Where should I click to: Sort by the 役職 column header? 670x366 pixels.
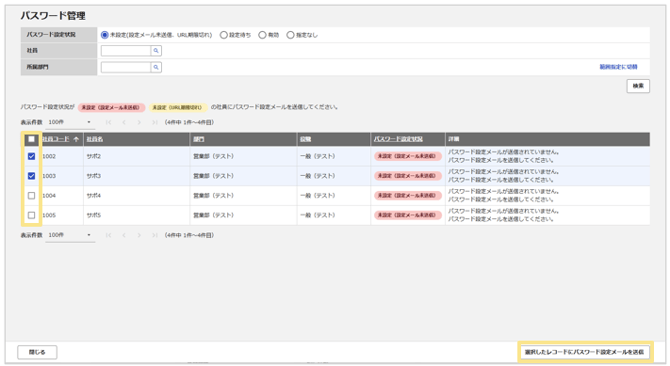[306, 139]
